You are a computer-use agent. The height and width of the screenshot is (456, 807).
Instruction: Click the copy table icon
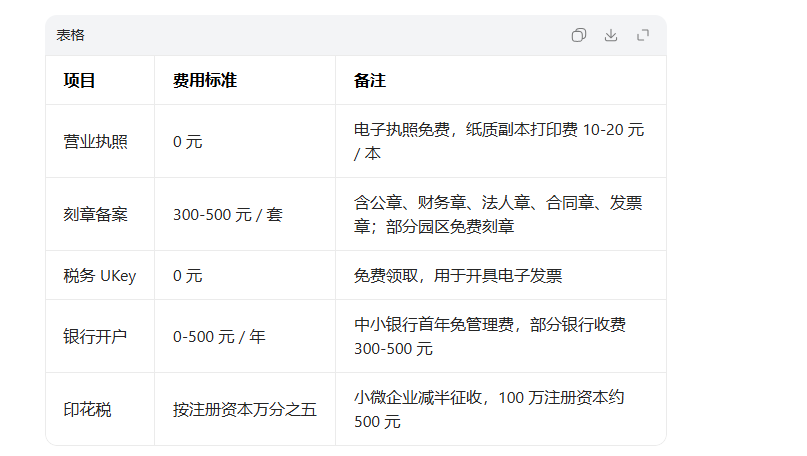click(578, 35)
